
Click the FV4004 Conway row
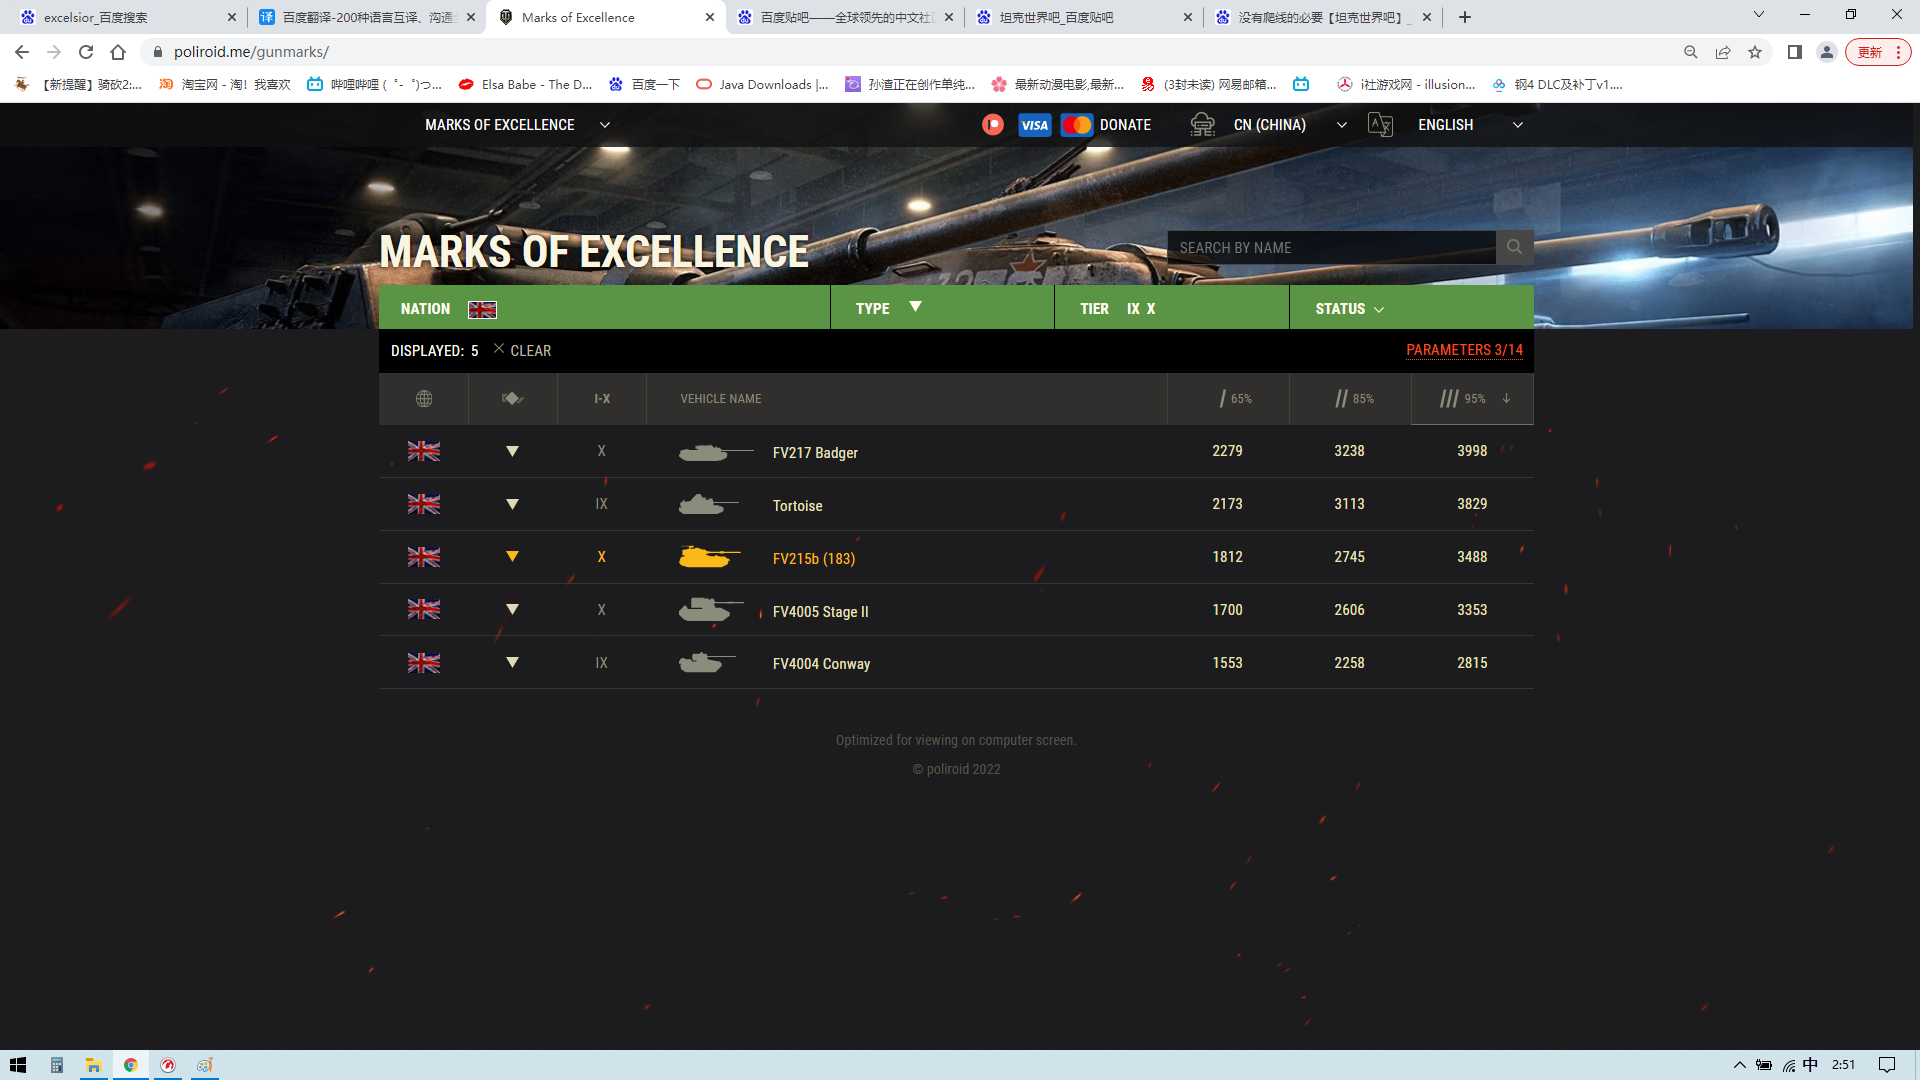[x=956, y=662]
